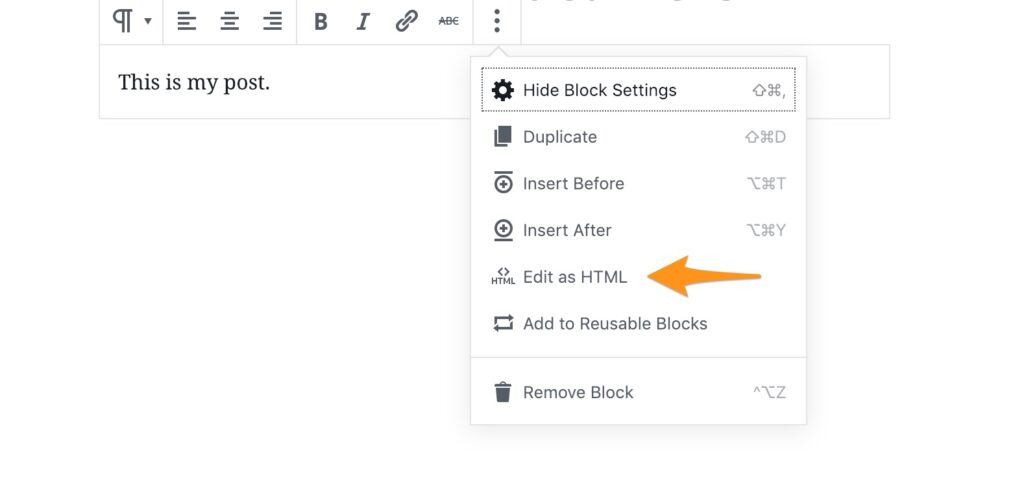Apply strikethrough formatting
The width and height of the screenshot is (1024, 489).
click(x=449, y=22)
